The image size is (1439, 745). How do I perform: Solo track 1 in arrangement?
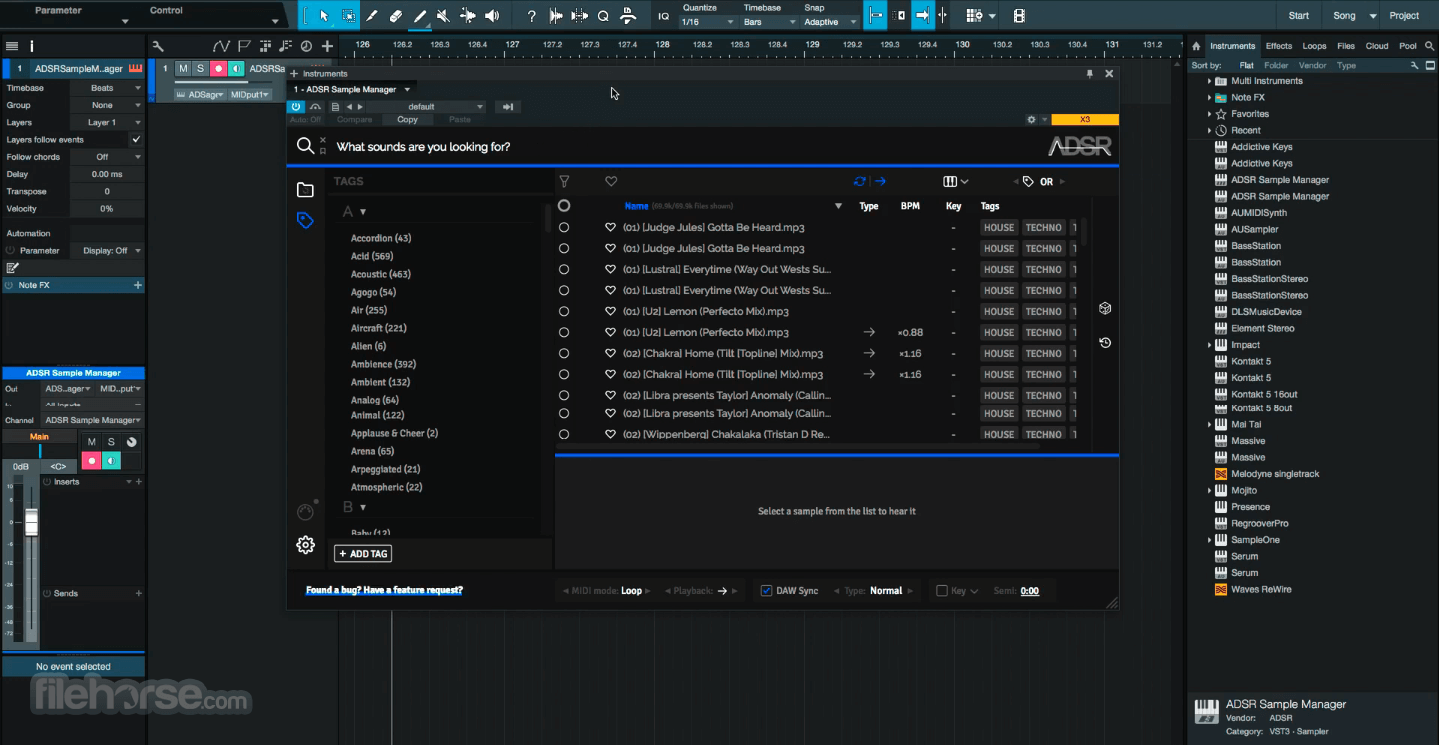pyautogui.click(x=200, y=69)
